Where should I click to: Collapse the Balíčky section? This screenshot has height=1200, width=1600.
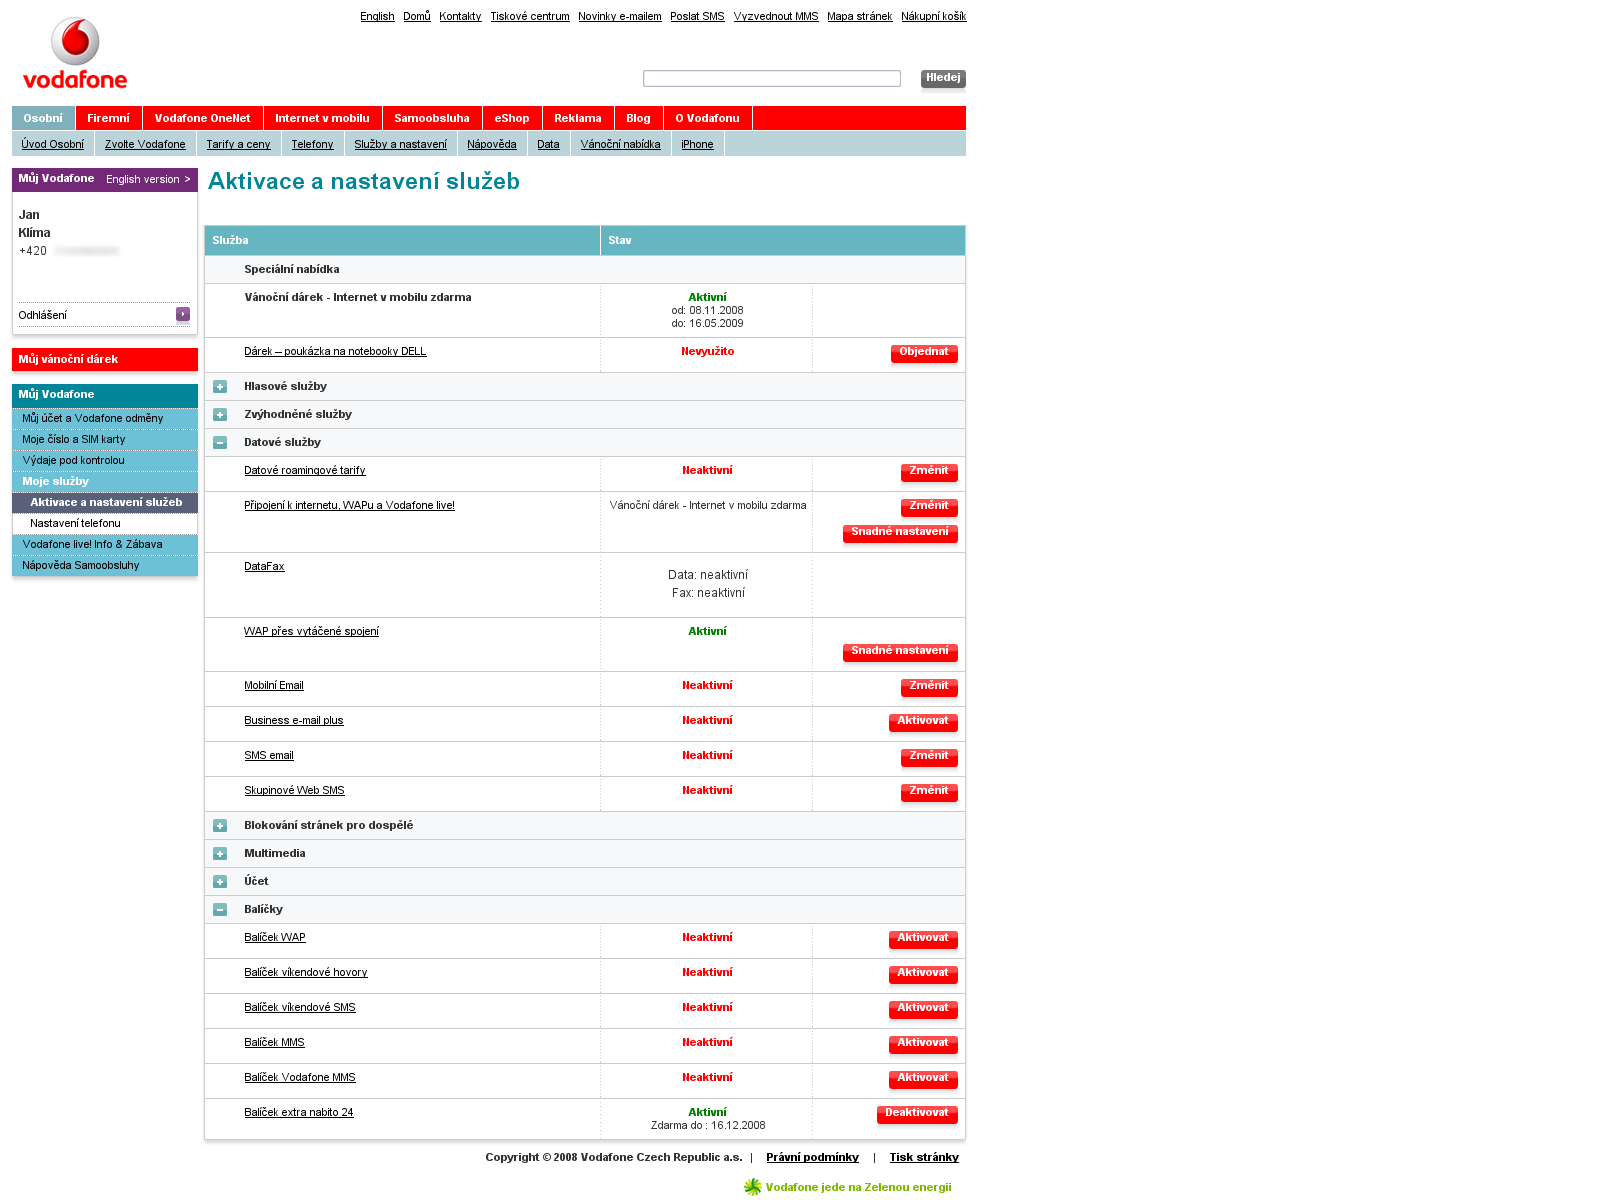(220, 910)
